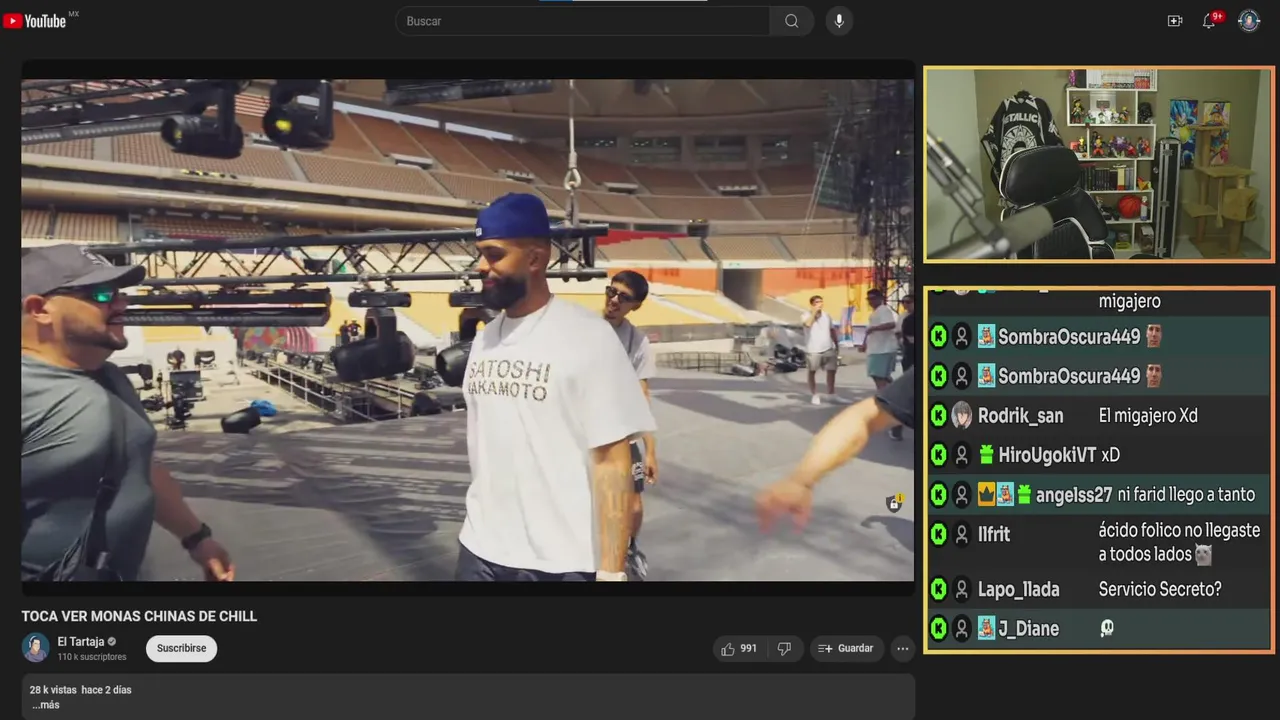Click Kick badge beside Rodrik_san
Screen dimensions: 1280x720
pyautogui.click(x=938, y=416)
